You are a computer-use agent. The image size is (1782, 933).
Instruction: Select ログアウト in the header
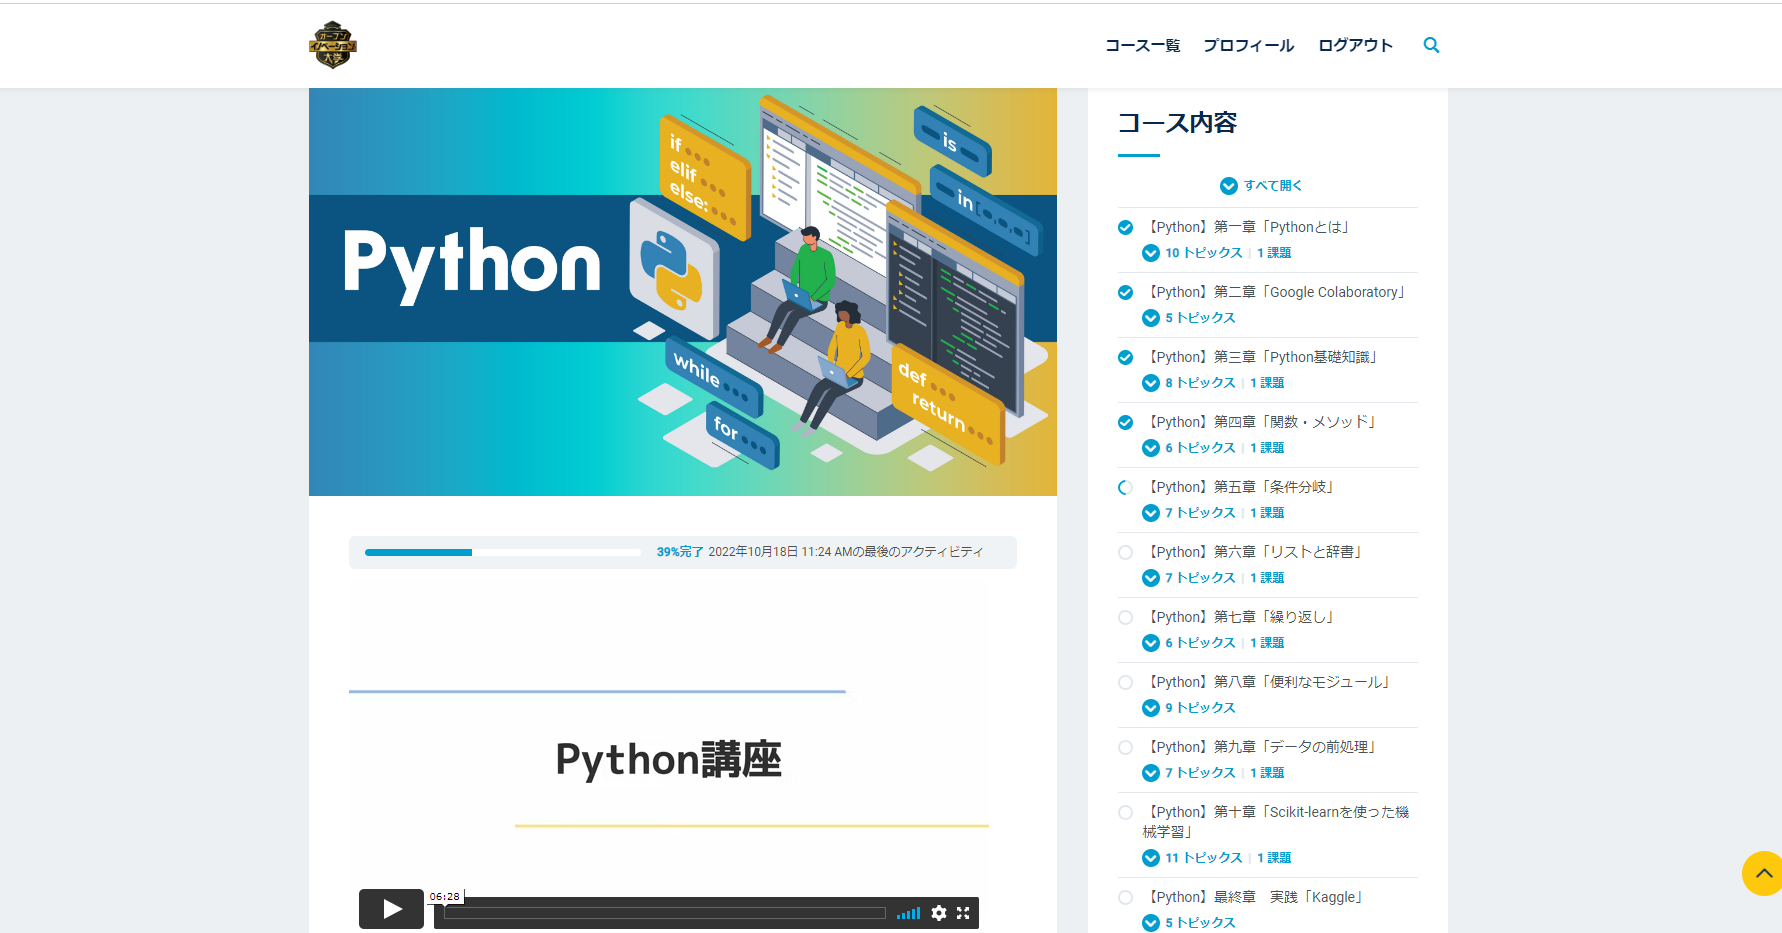(1355, 45)
